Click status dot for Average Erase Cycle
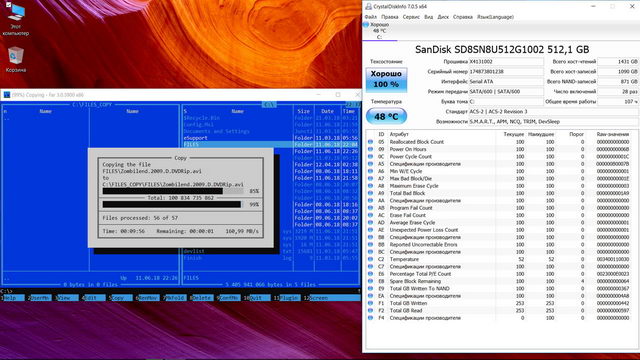The image size is (640, 360). pyautogui.click(x=370, y=223)
